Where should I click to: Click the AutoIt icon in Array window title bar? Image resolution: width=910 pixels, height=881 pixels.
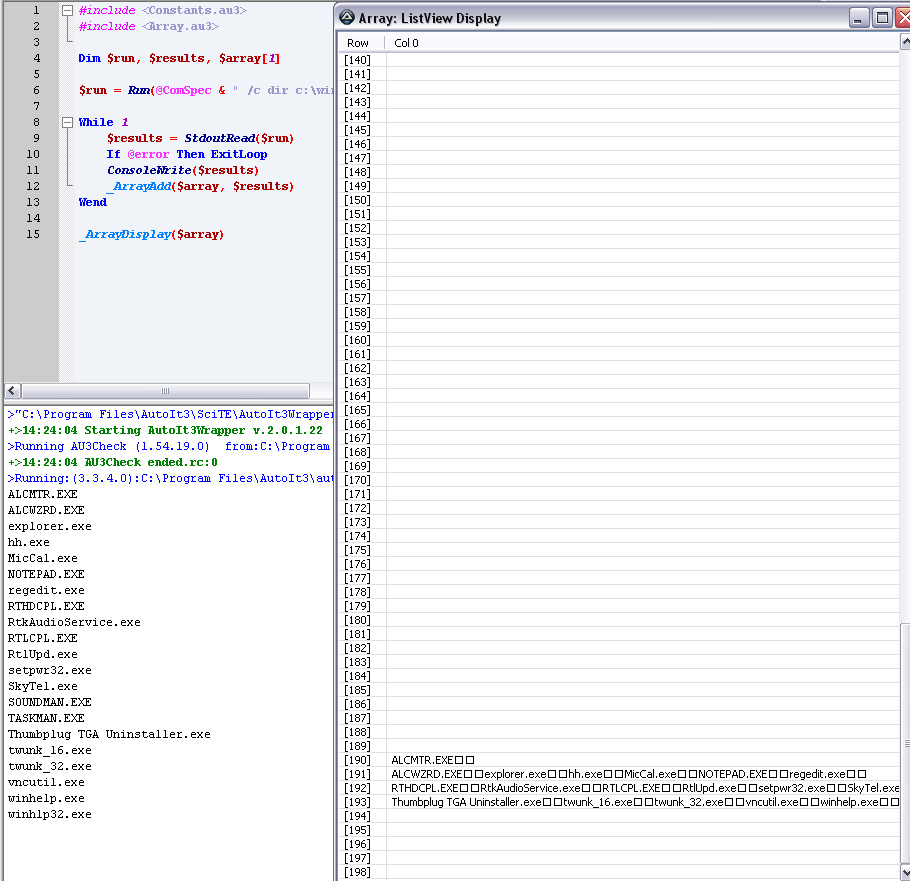pos(347,18)
